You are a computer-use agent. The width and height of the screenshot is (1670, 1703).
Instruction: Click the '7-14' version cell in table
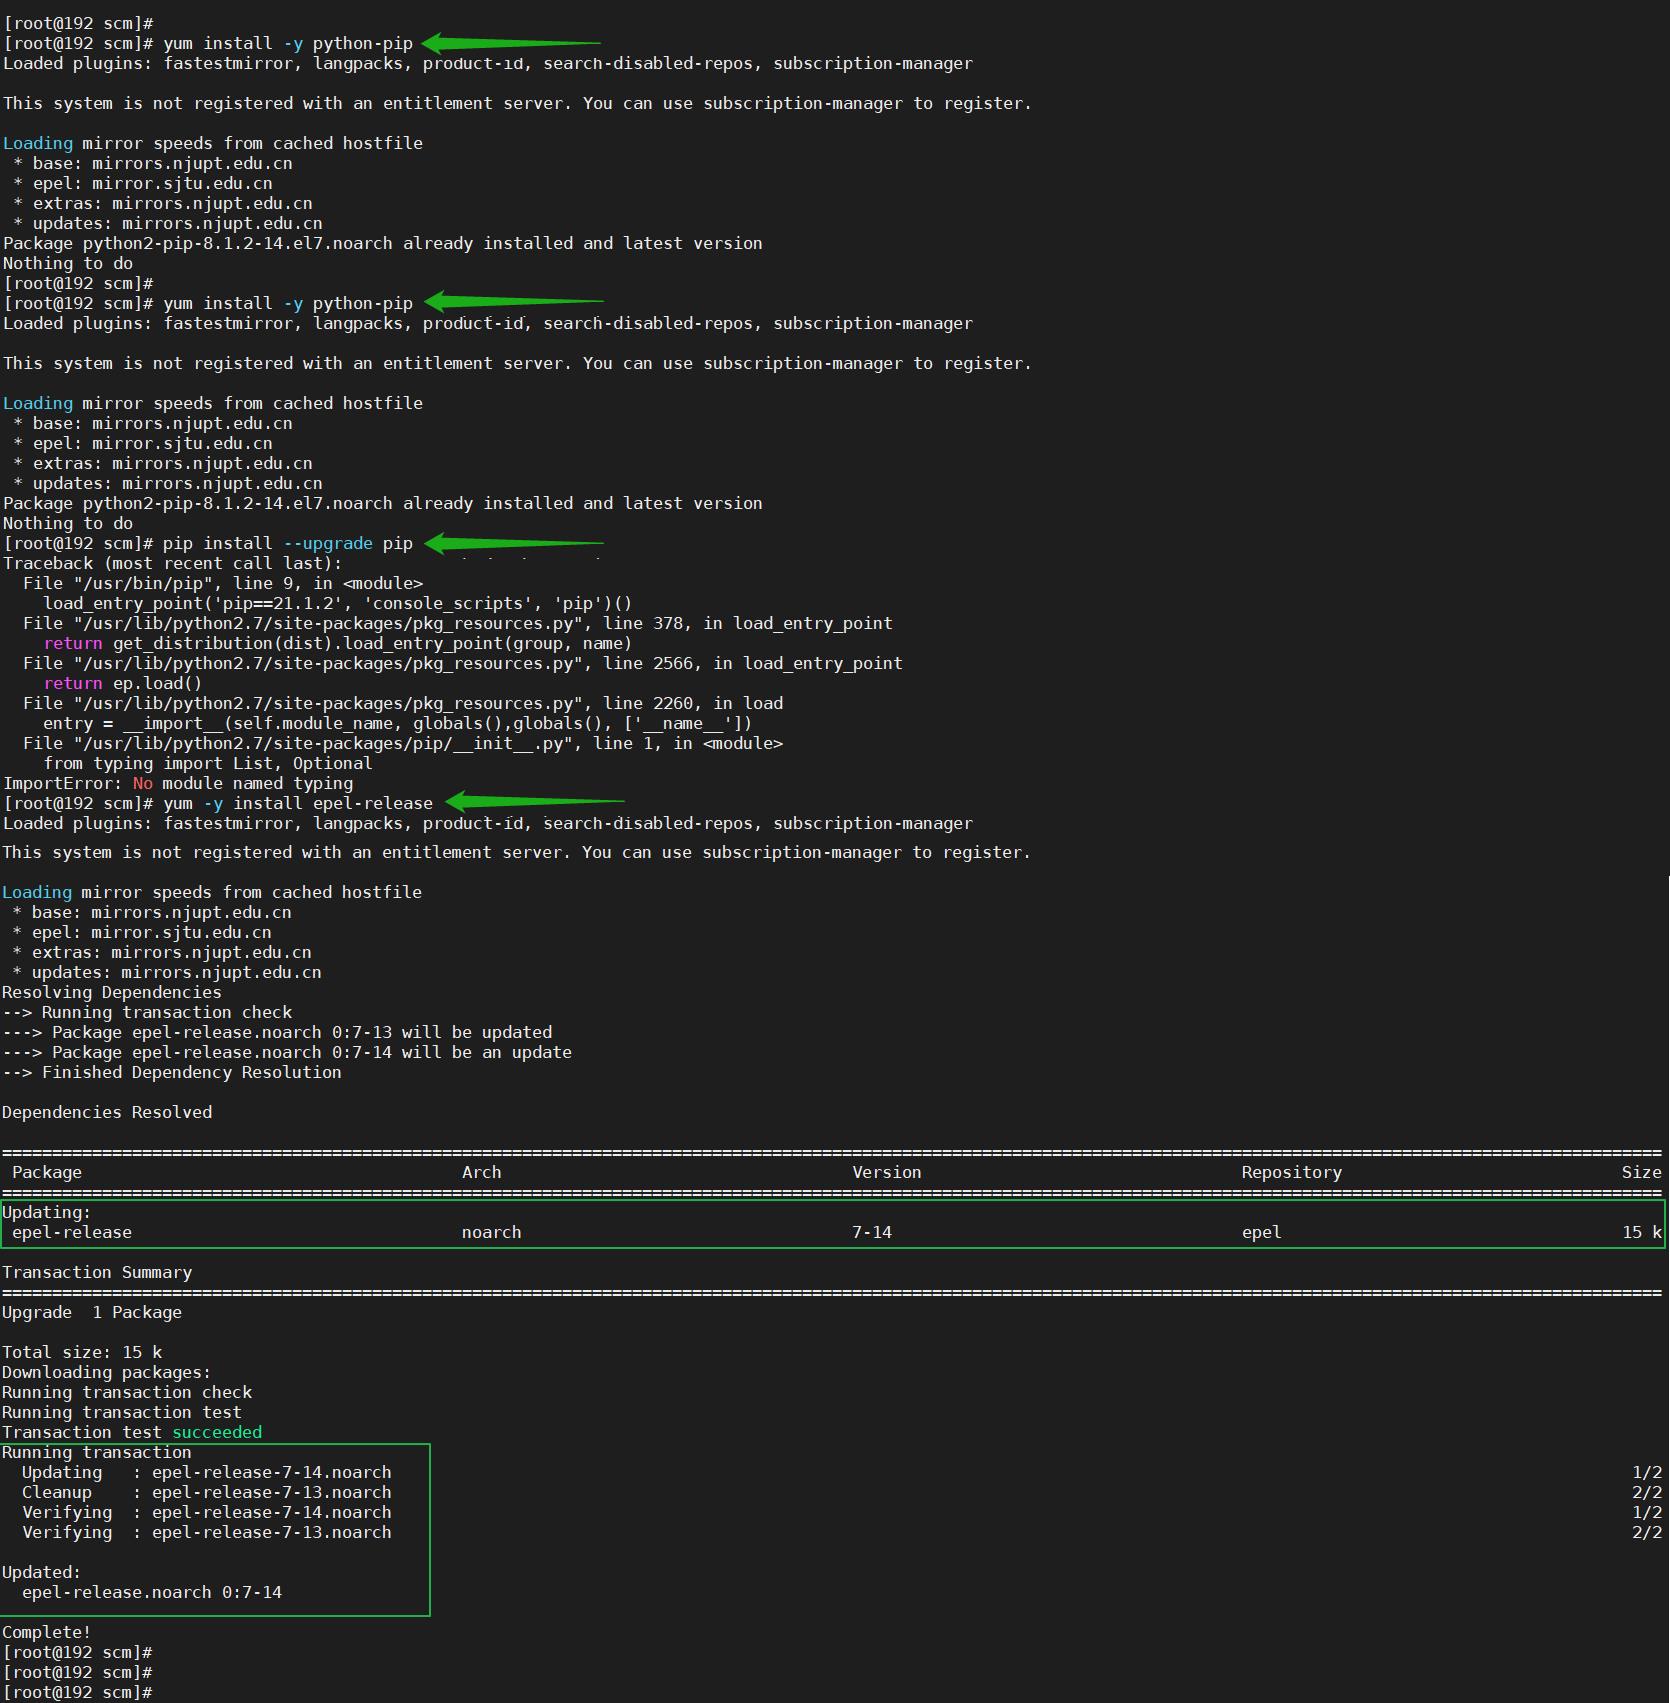(872, 1232)
